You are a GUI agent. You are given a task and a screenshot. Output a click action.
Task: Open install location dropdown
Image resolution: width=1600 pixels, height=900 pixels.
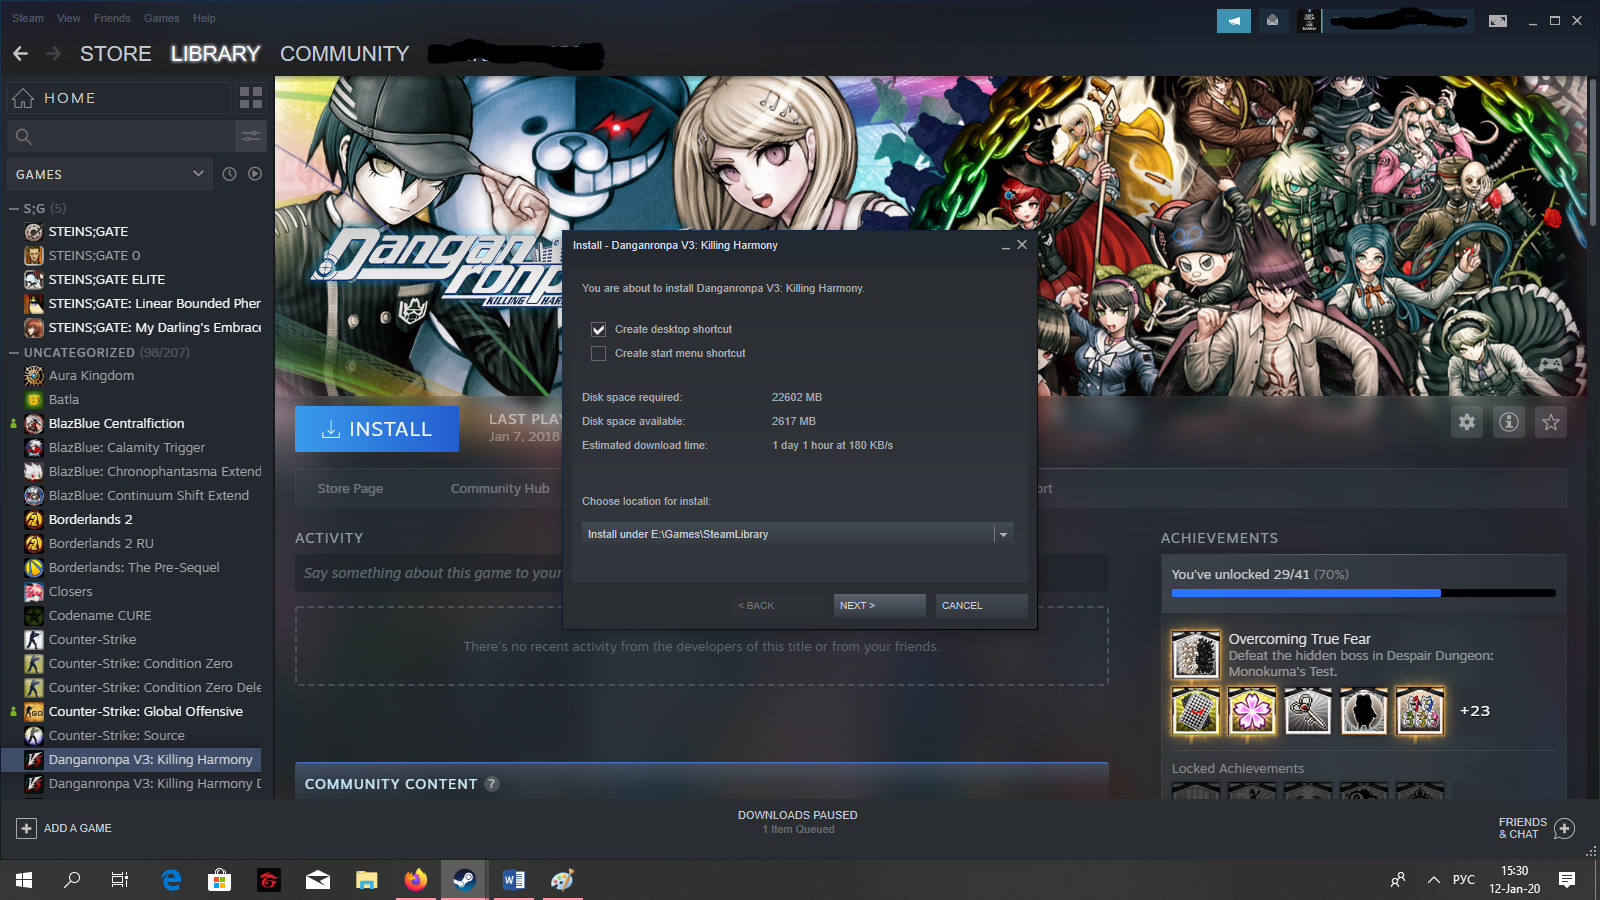(x=1003, y=534)
